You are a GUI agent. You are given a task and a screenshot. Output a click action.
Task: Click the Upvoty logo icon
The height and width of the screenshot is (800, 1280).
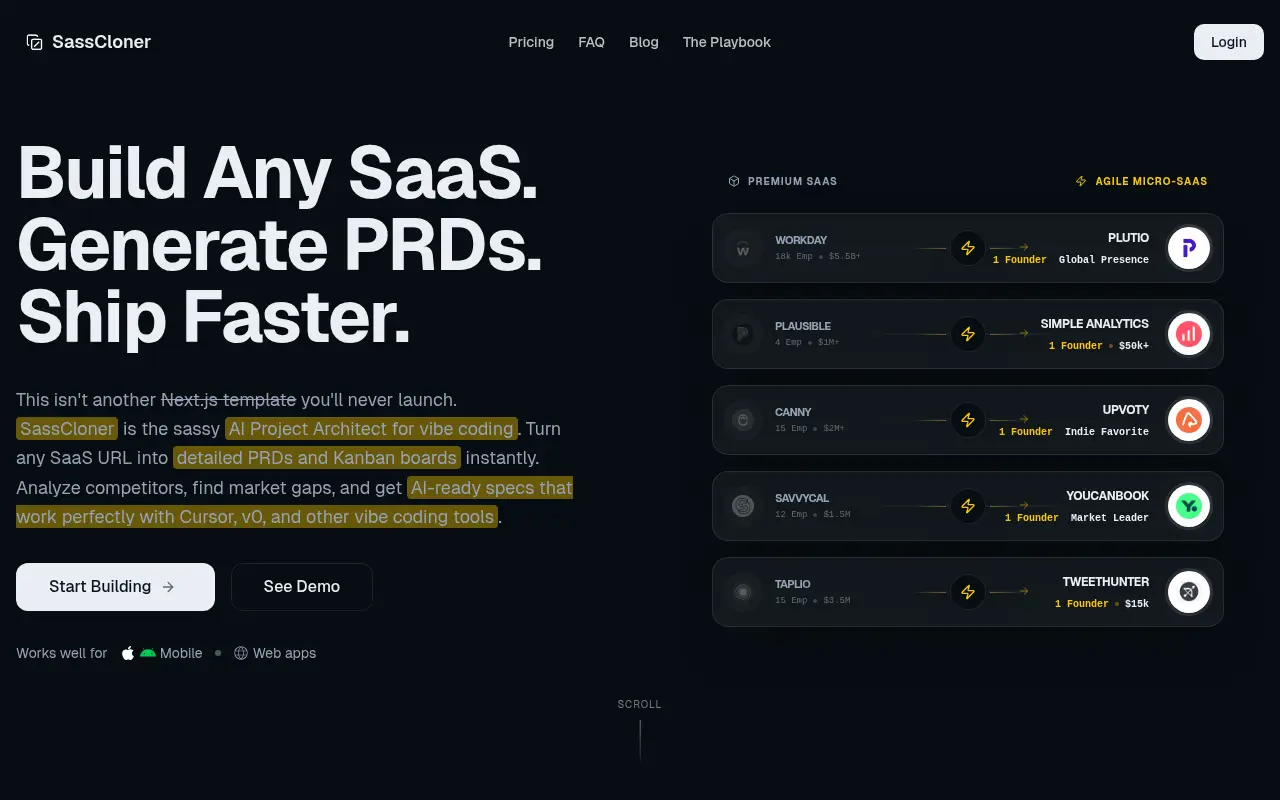[x=1189, y=420]
